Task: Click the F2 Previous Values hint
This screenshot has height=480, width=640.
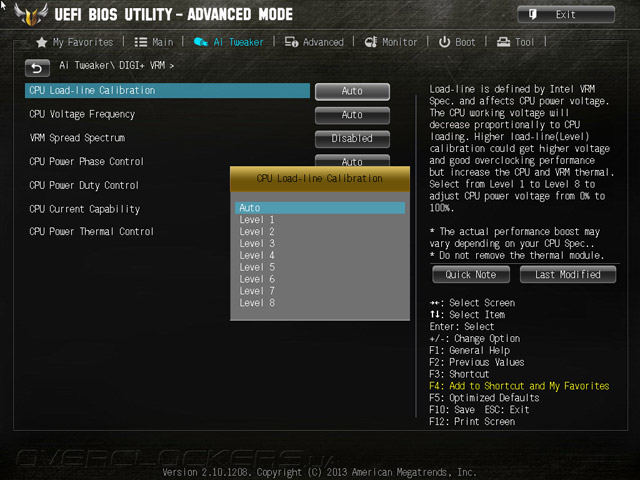Action: [x=477, y=362]
